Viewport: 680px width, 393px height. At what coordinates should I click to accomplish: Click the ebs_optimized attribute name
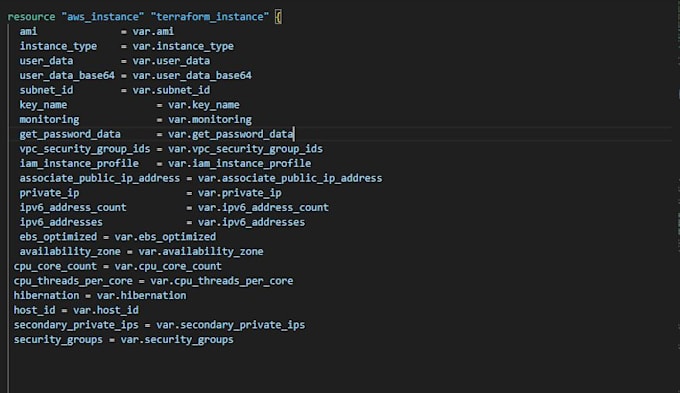click(x=58, y=237)
